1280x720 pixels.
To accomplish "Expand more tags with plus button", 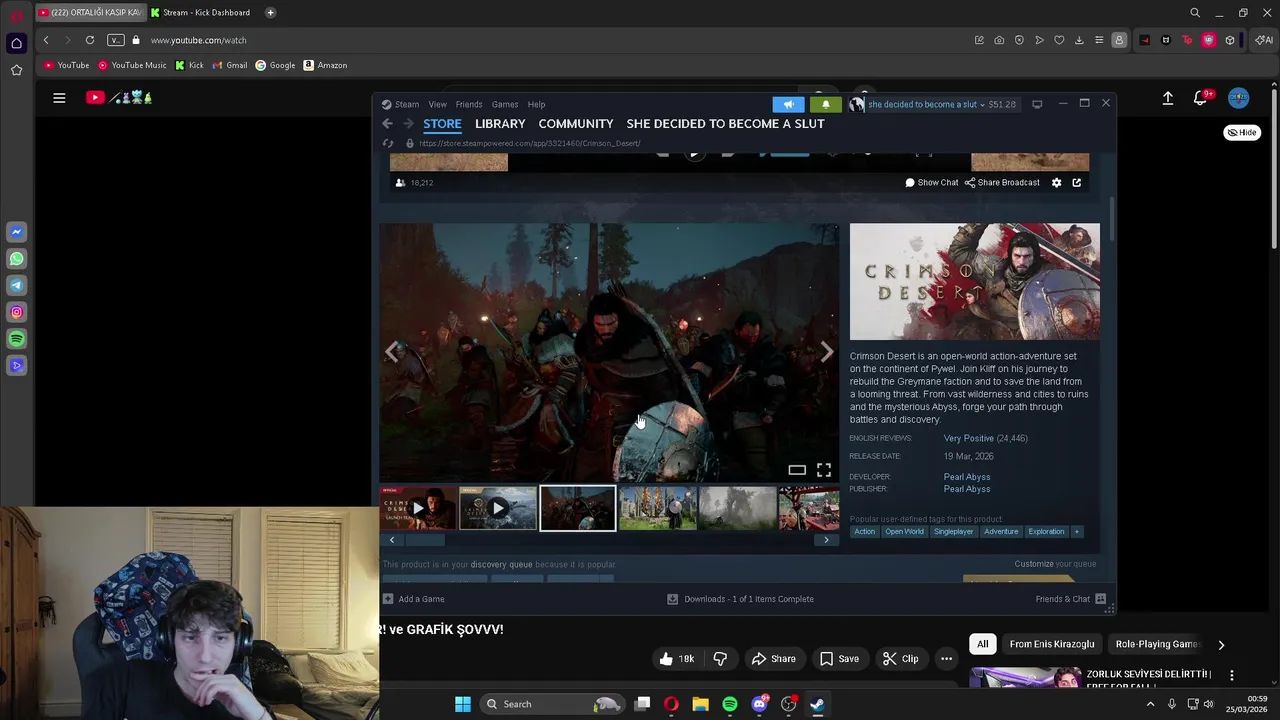I will 1077,532.
